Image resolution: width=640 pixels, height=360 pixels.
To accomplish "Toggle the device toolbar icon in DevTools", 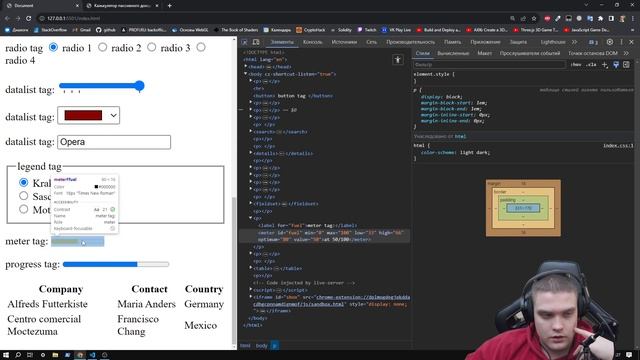I will [x=256, y=42].
